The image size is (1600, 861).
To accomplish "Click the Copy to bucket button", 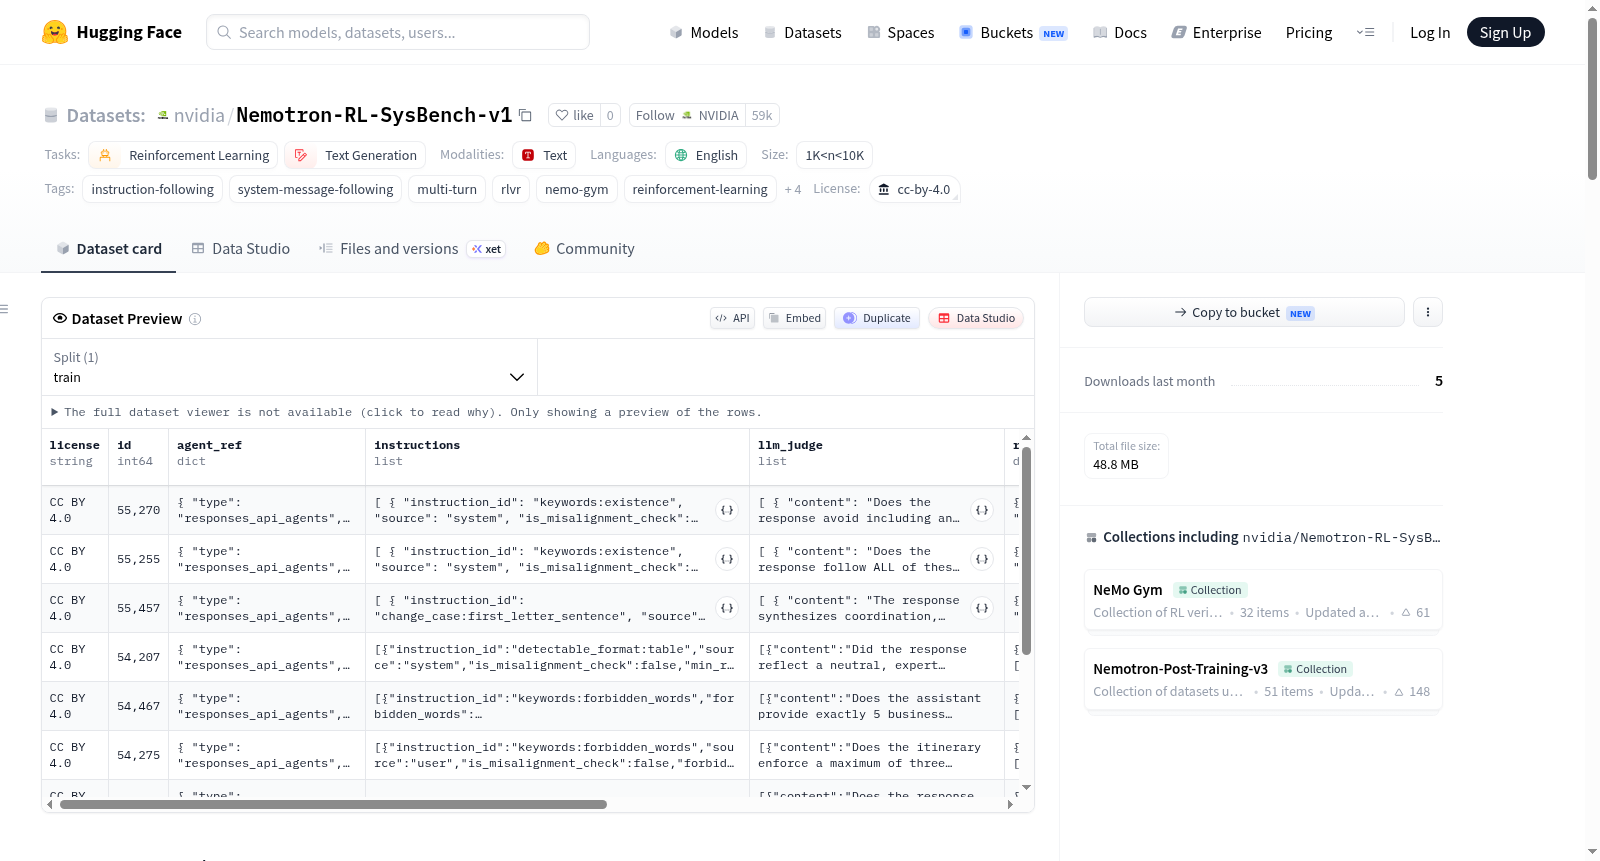I will [1244, 312].
